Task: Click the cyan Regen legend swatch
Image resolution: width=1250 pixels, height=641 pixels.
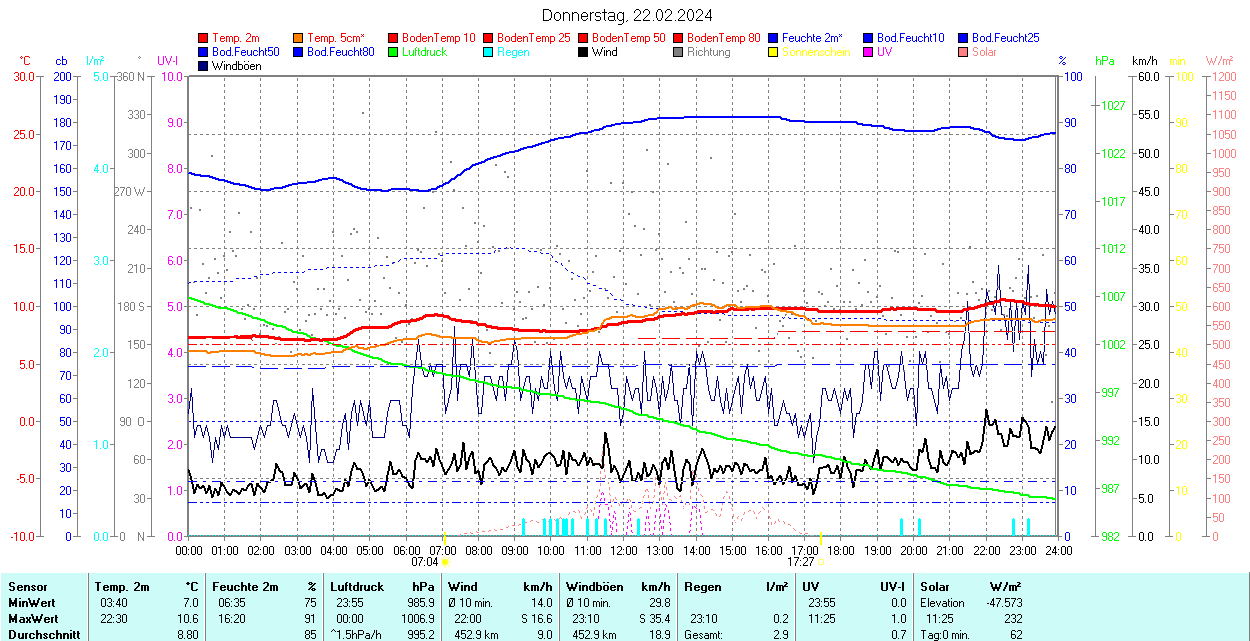Action: point(488,52)
